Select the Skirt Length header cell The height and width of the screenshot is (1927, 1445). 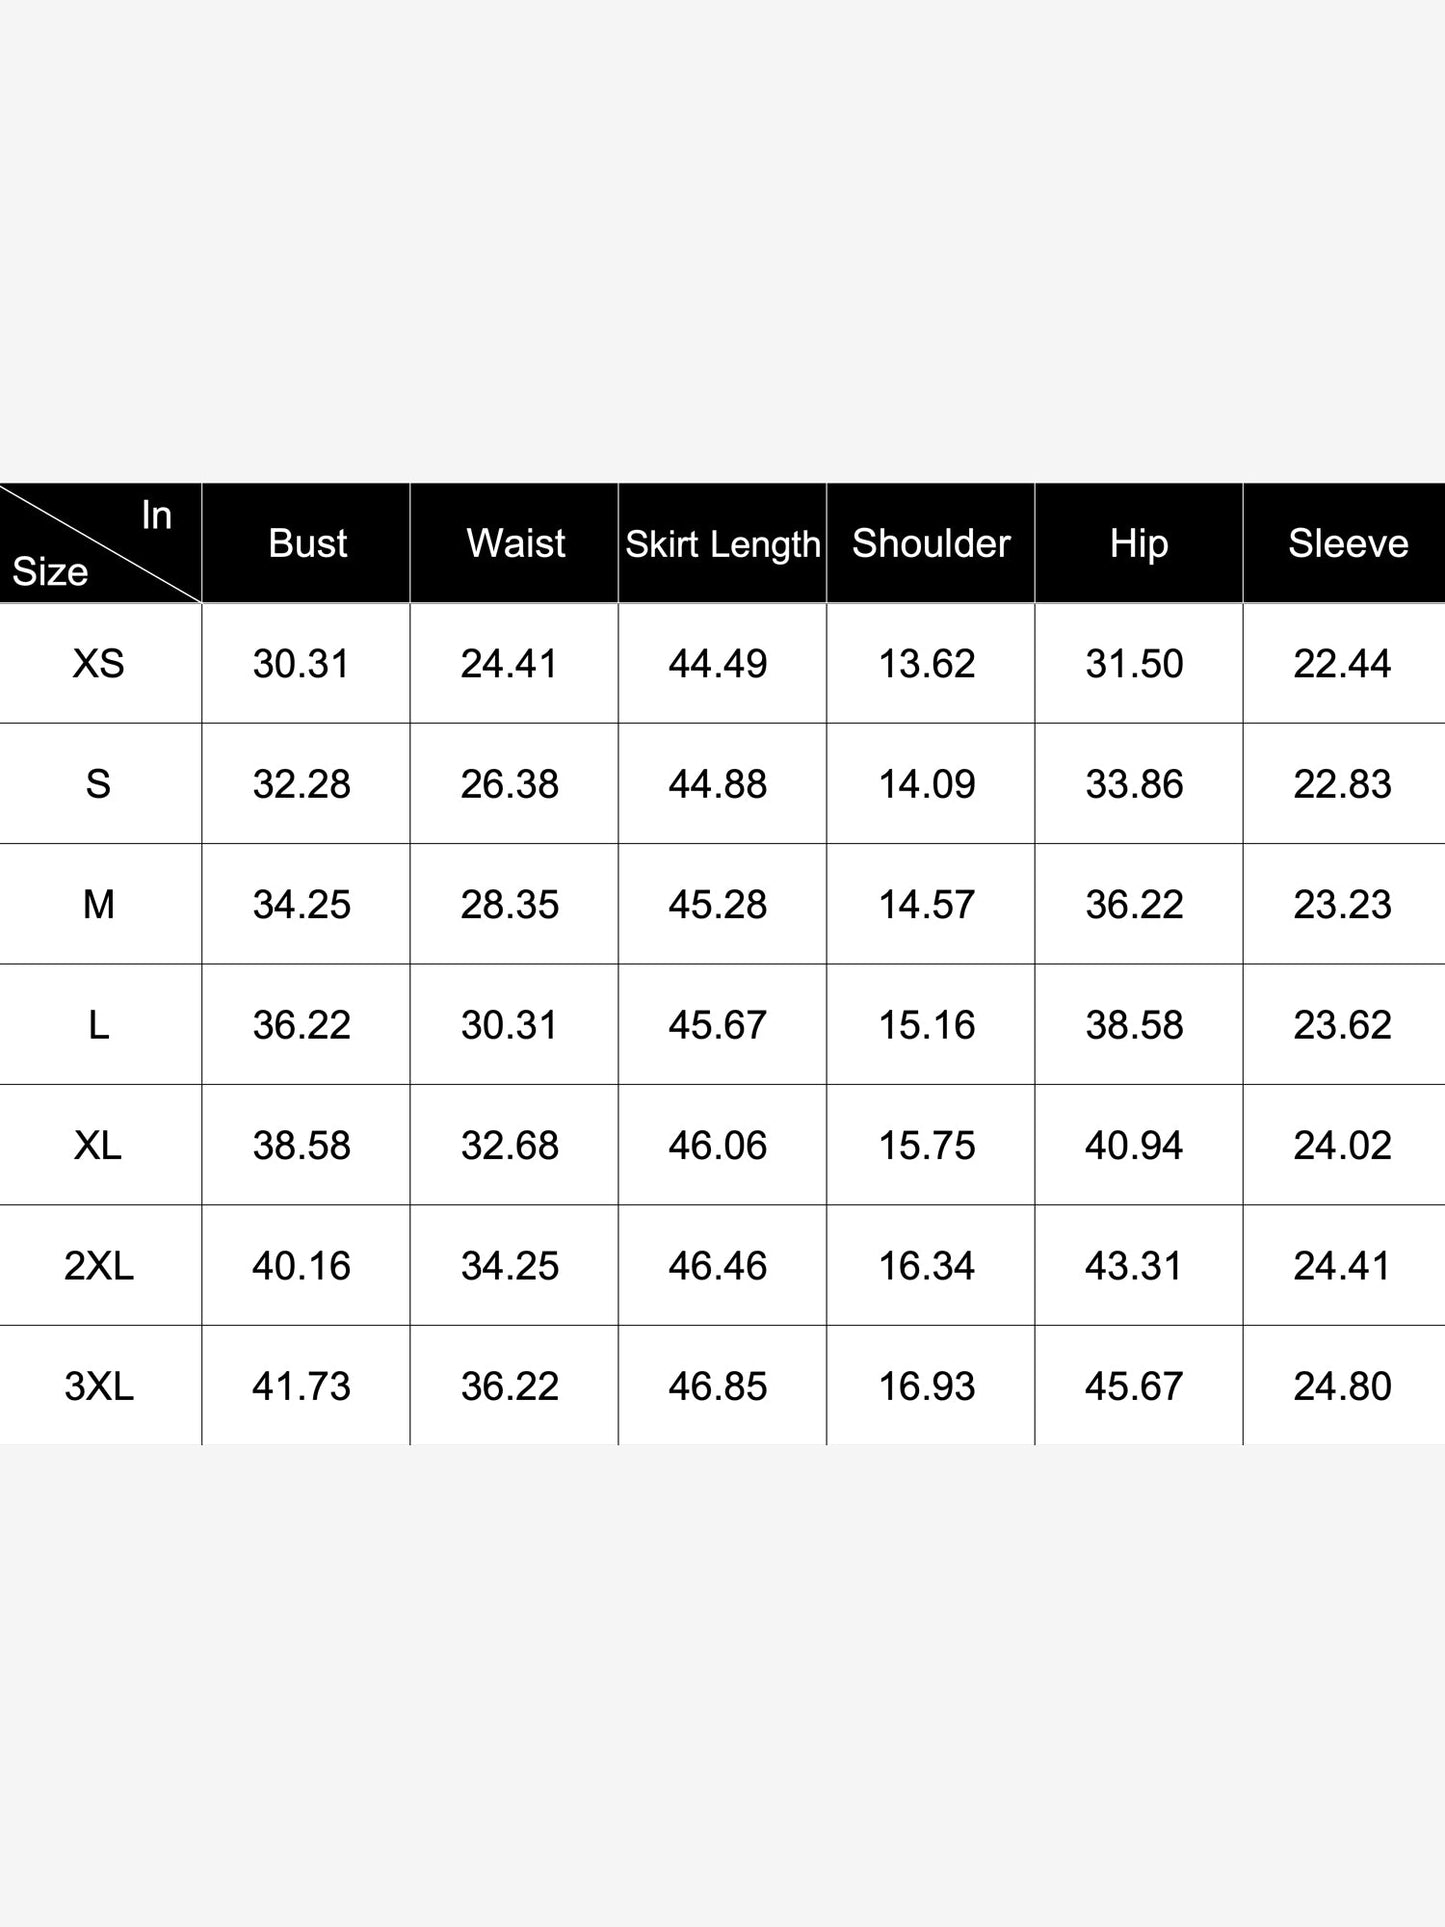pyautogui.click(x=722, y=543)
